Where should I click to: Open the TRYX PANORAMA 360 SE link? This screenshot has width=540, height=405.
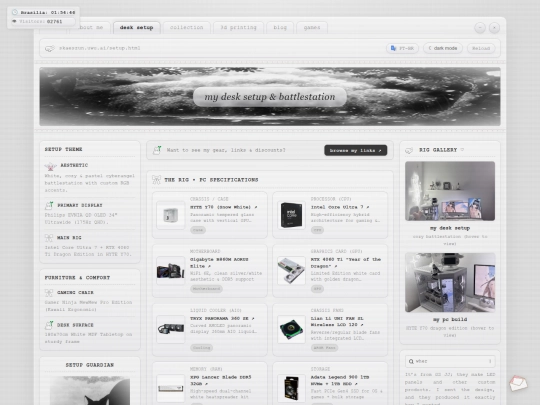[222, 319]
